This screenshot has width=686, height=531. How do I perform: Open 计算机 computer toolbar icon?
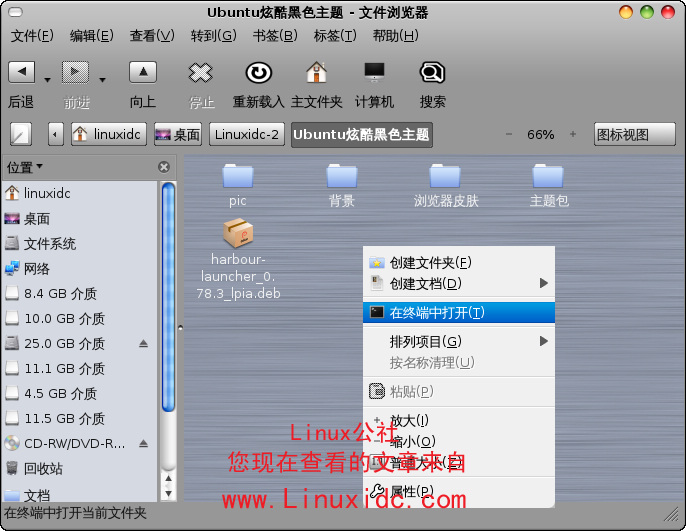coord(374,72)
